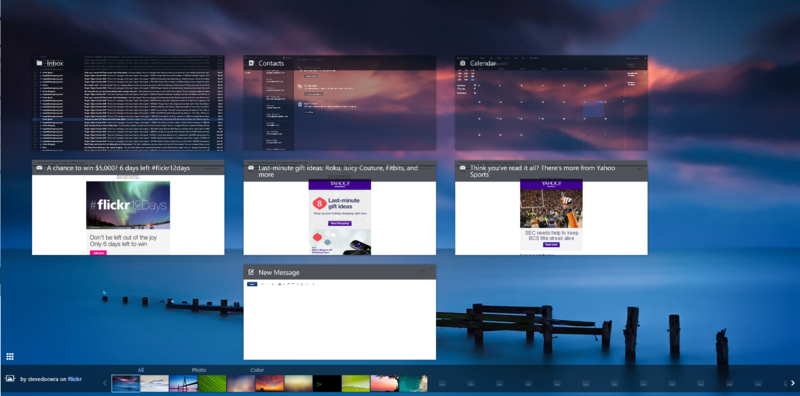Choose the beige sand gradient background
This screenshot has width=800, height=396.
[x=298, y=383]
